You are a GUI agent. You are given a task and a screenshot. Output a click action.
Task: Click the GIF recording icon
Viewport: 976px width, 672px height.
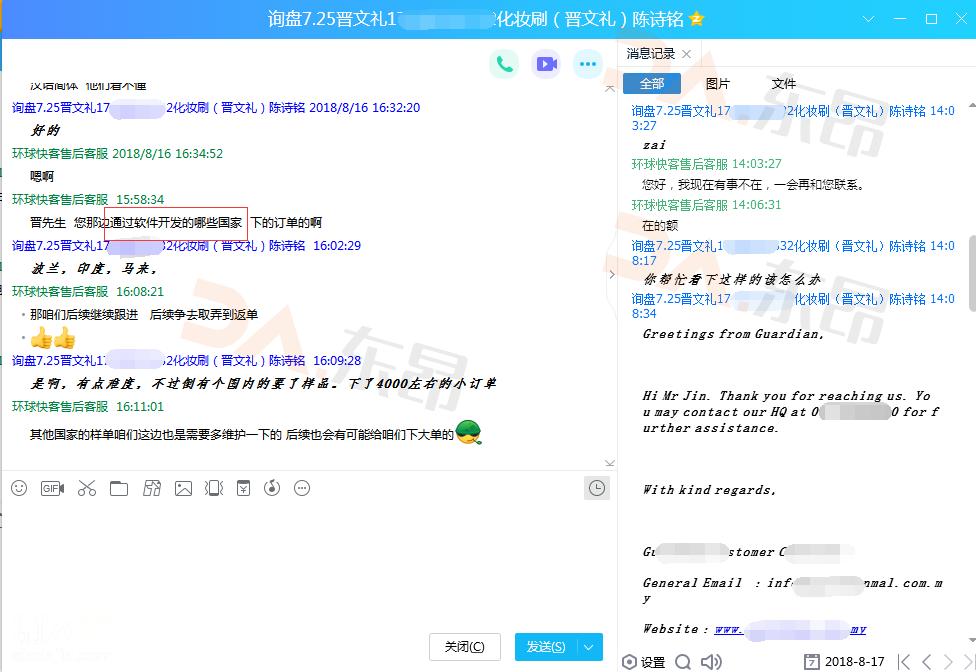pos(52,488)
